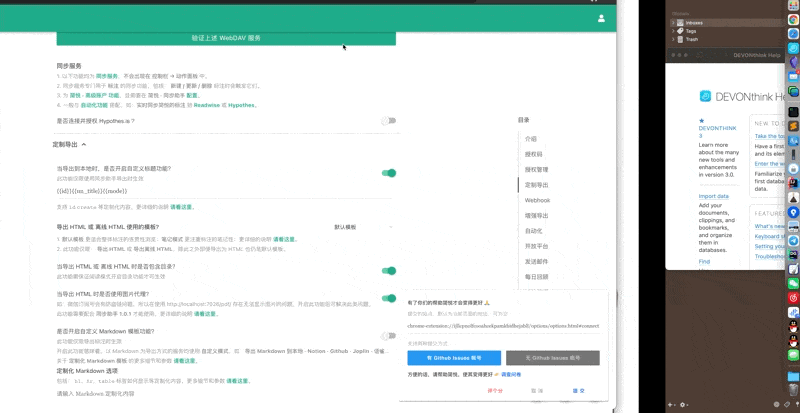800x413 pixels.
Task: Click the chrome-extension URL field in dialog
Action: (504, 326)
